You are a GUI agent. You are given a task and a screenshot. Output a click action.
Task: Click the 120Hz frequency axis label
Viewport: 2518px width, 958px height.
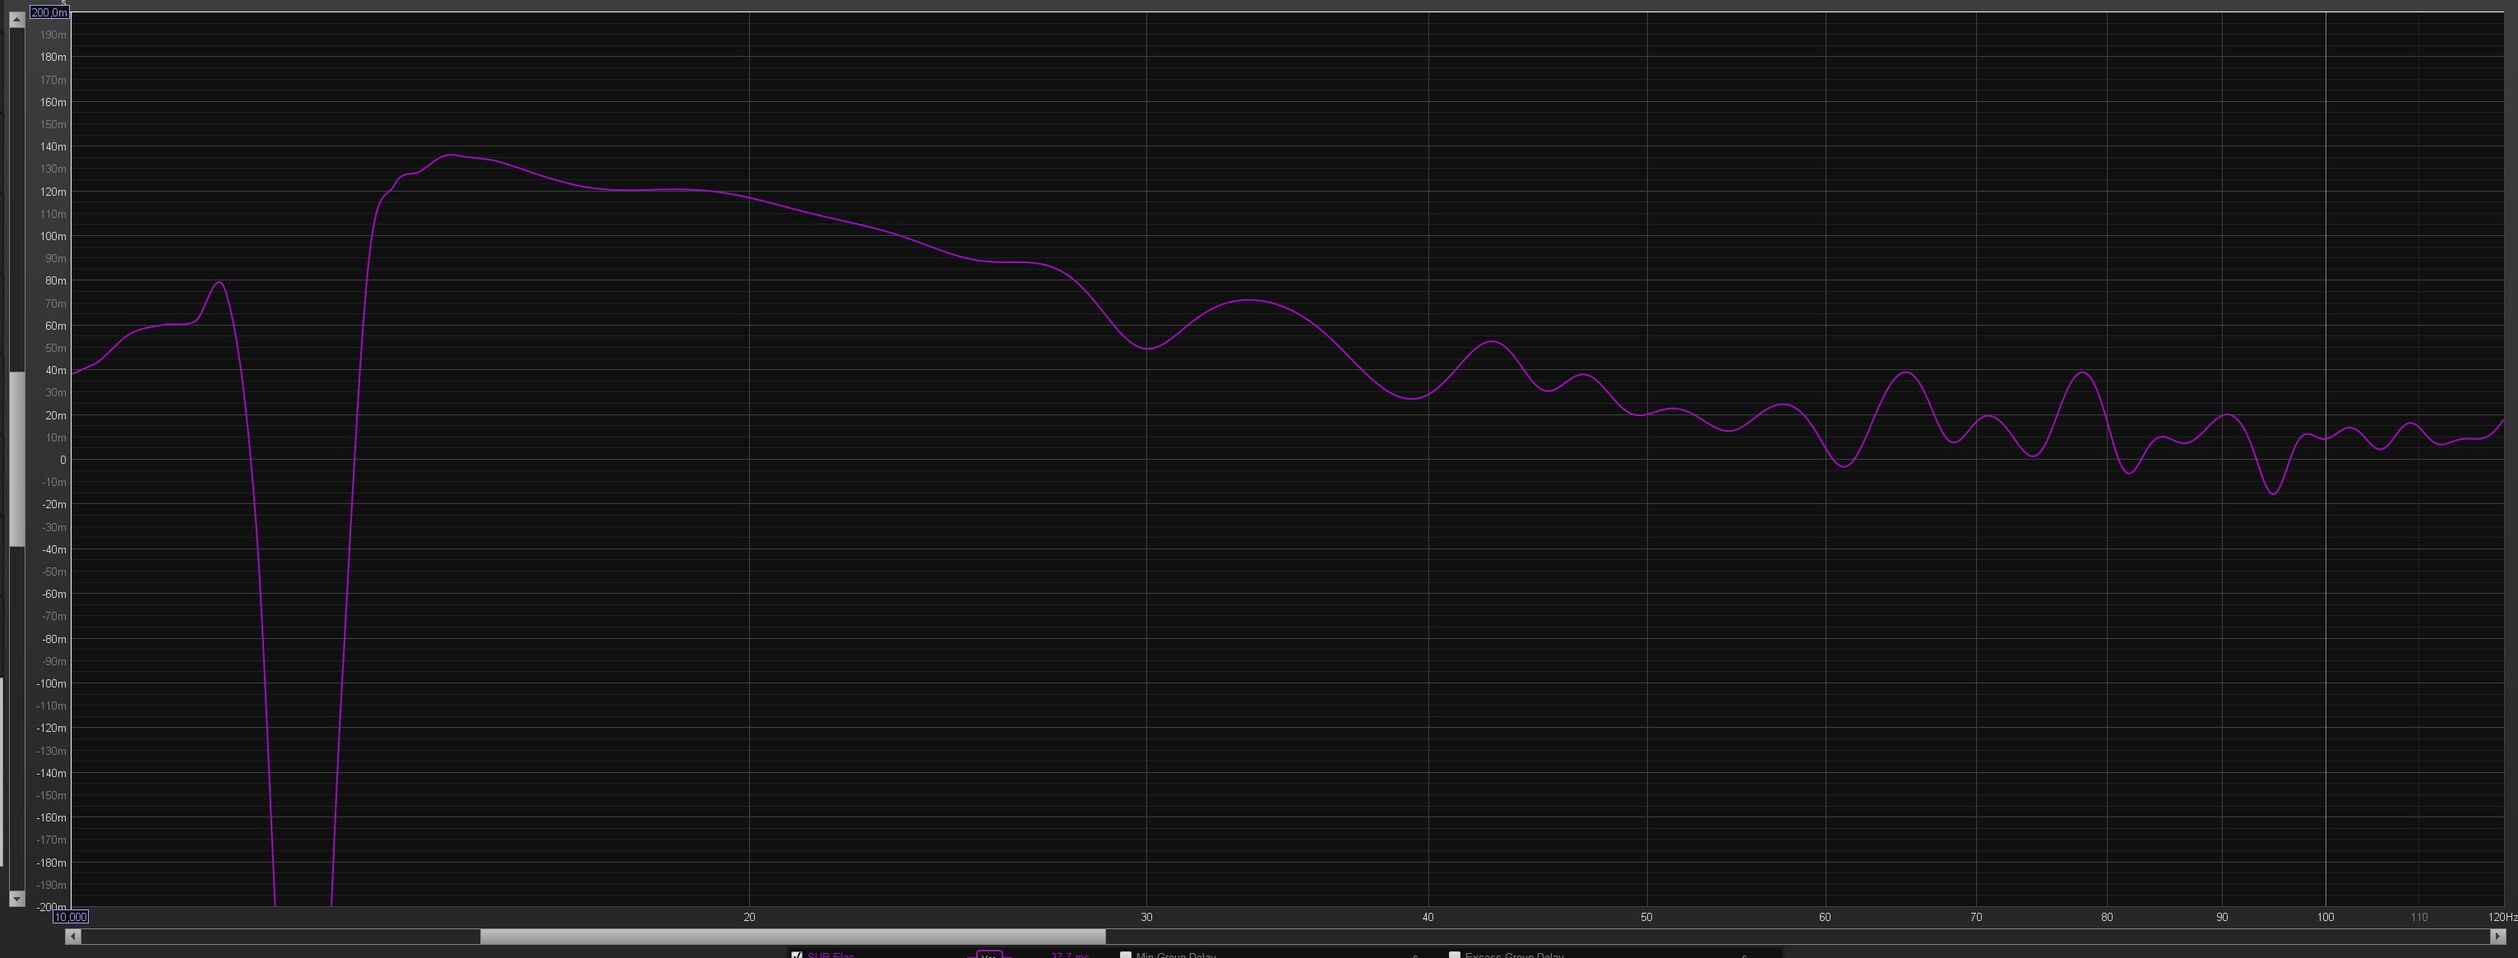pyautogui.click(x=2503, y=917)
